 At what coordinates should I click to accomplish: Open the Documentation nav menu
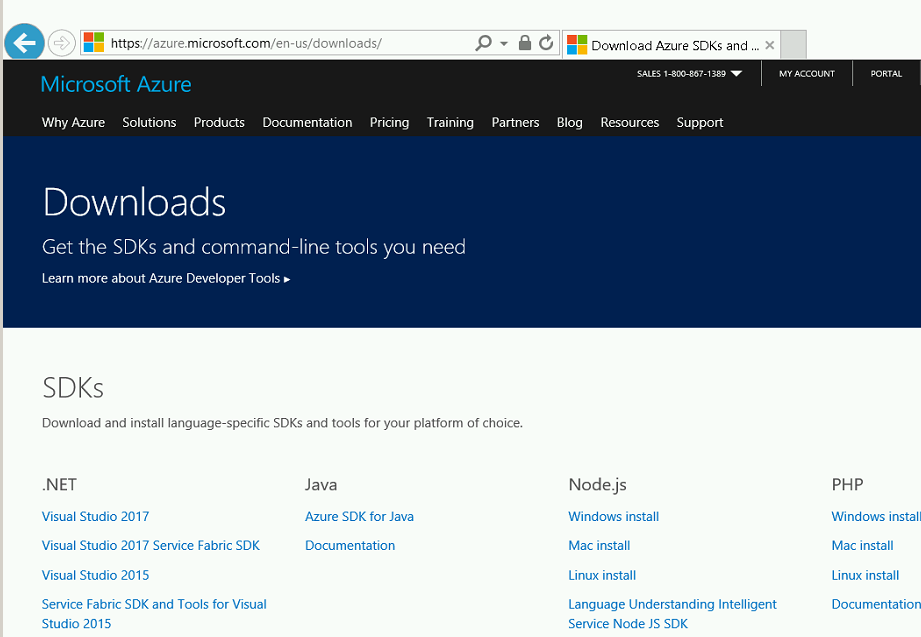coord(307,122)
